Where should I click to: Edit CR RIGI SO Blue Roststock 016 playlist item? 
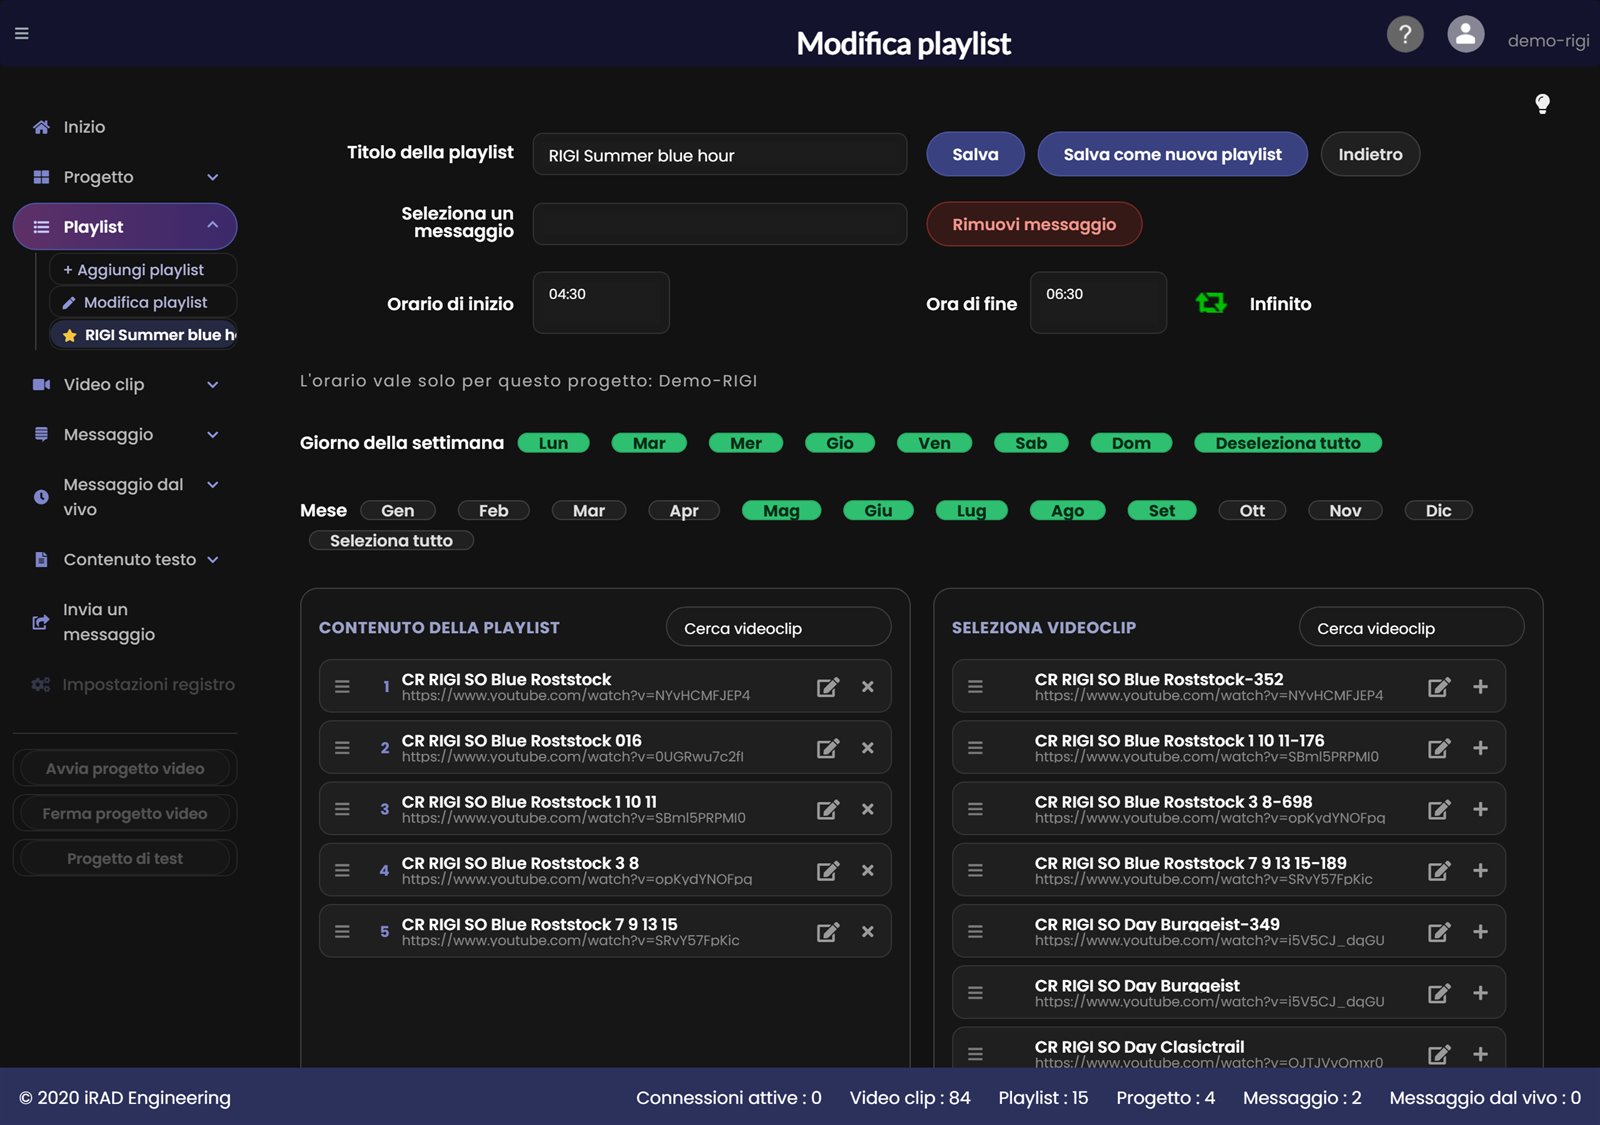click(828, 748)
